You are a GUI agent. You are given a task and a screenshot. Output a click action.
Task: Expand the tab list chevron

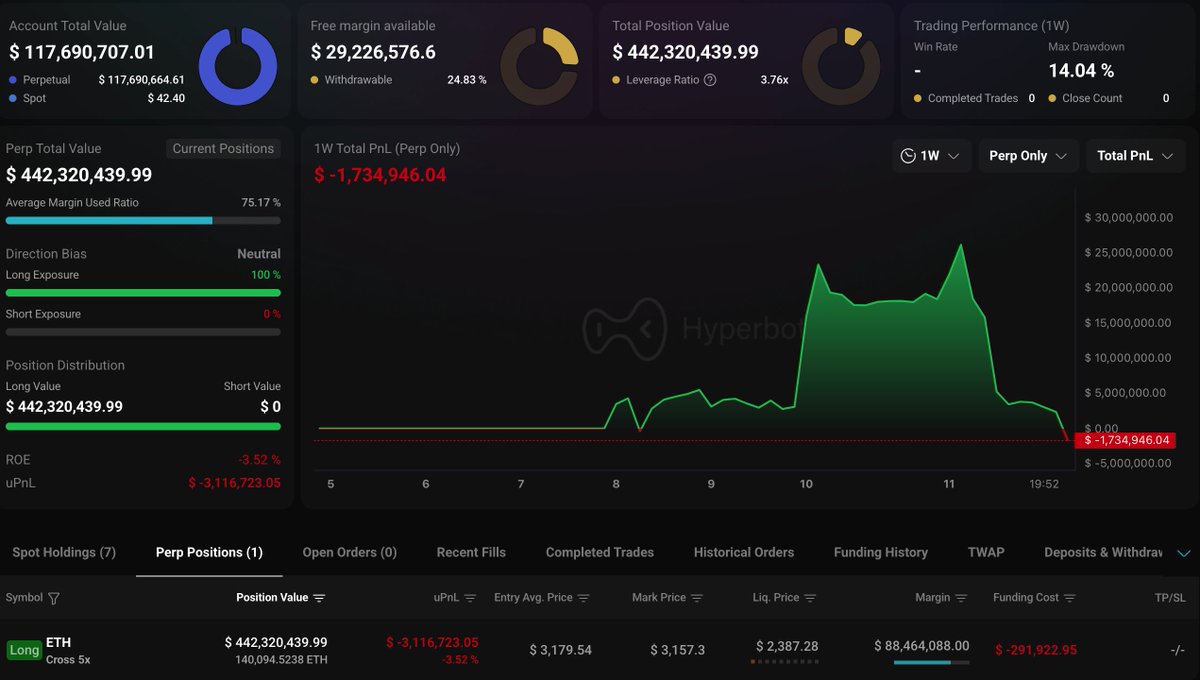1184,553
